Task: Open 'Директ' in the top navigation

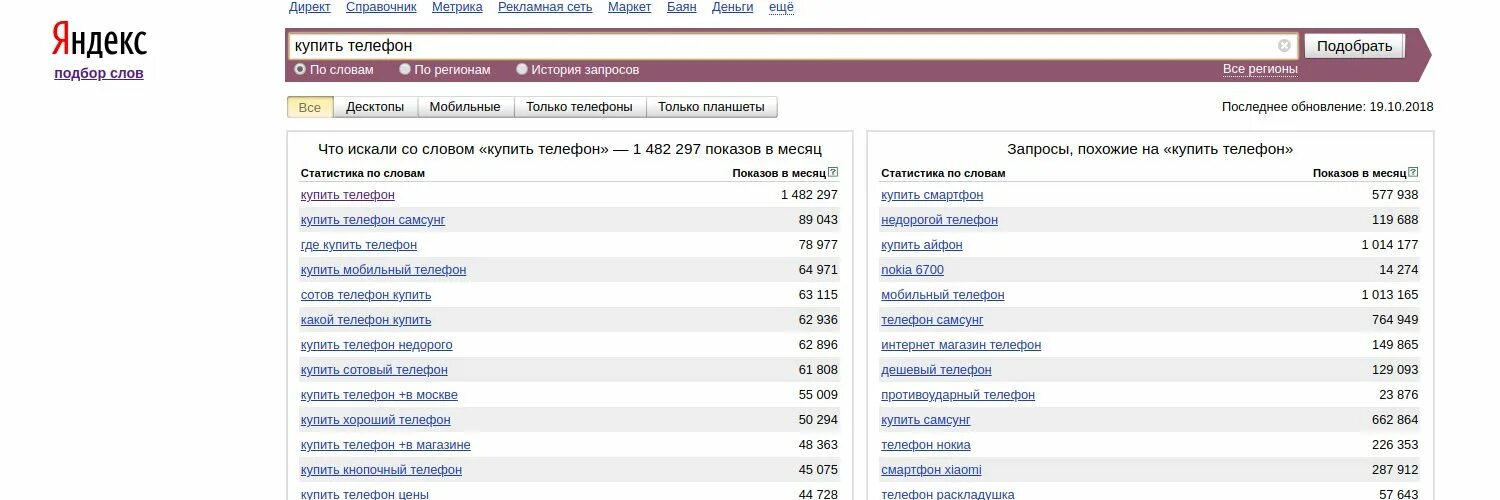Action: coord(310,7)
